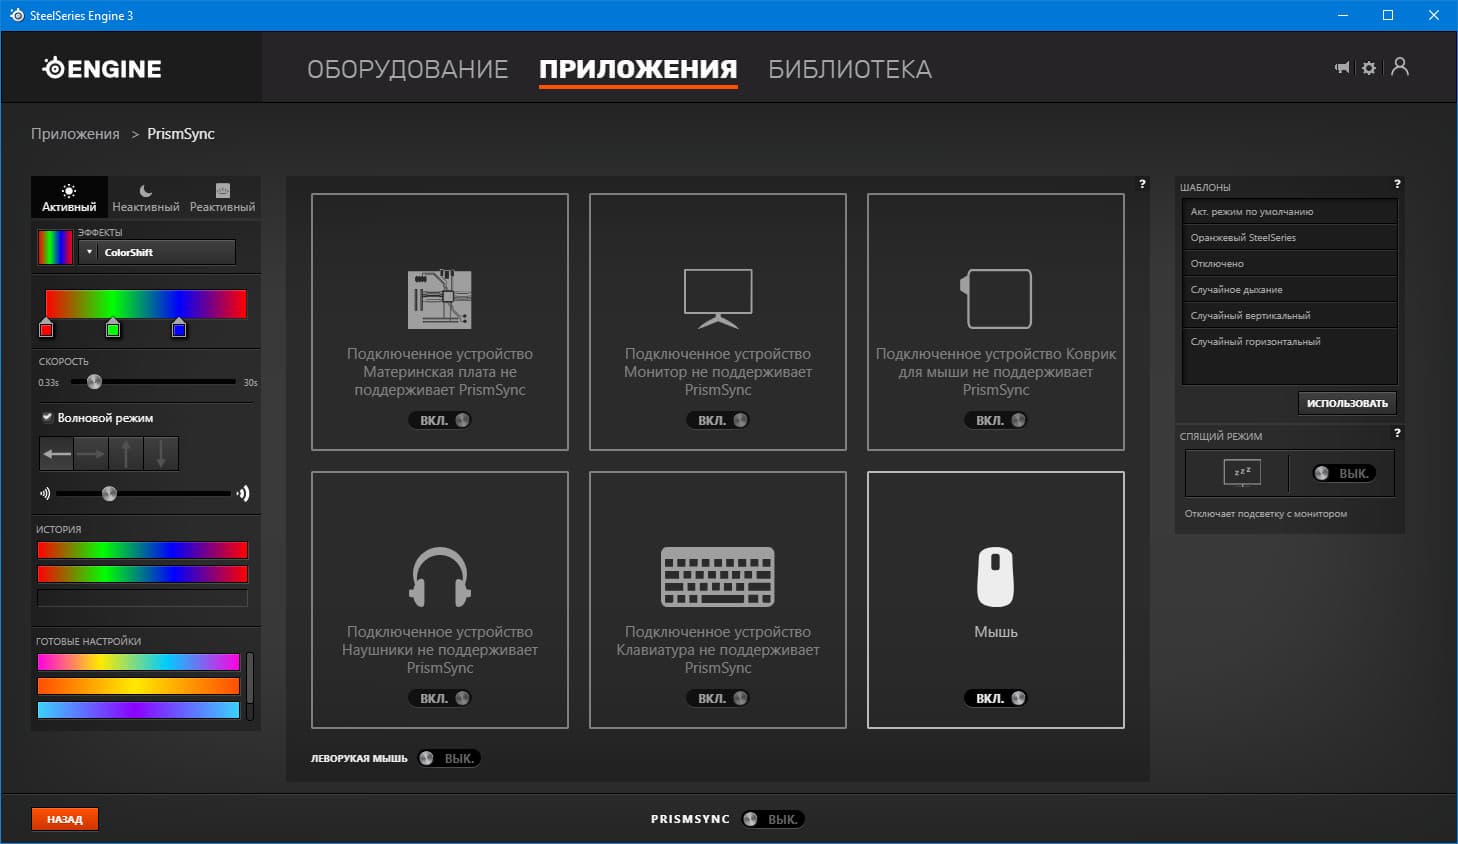Open the user account icon
Screen dimensions: 1458x844
(1400, 67)
